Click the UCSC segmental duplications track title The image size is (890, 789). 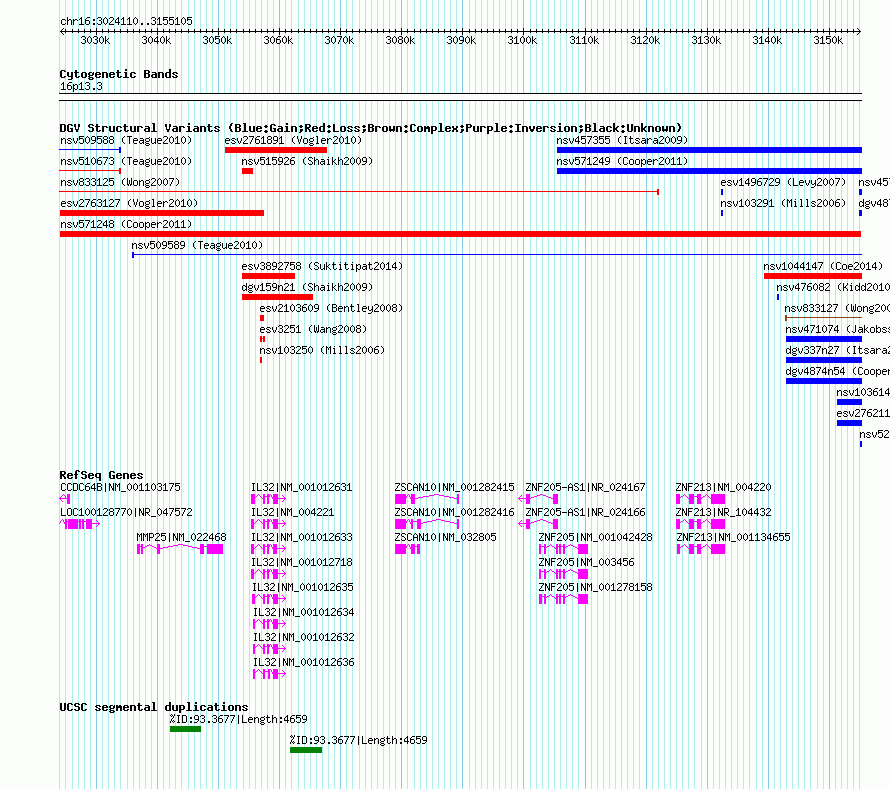[x=154, y=707]
